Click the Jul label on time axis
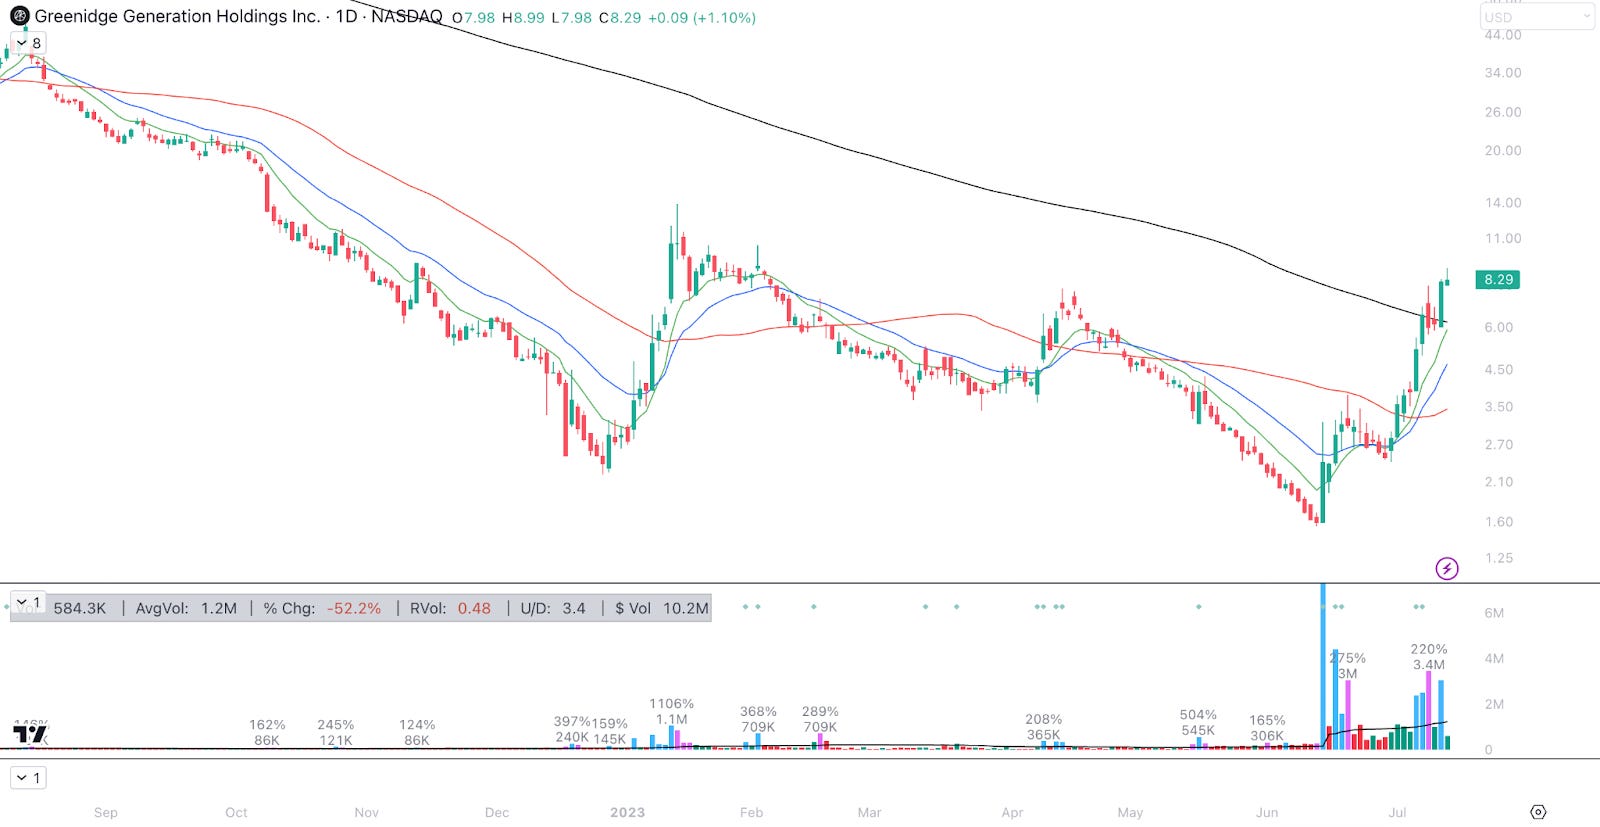Image resolution: width=1600 pixels, height=827 pixels. [1397, 812]
